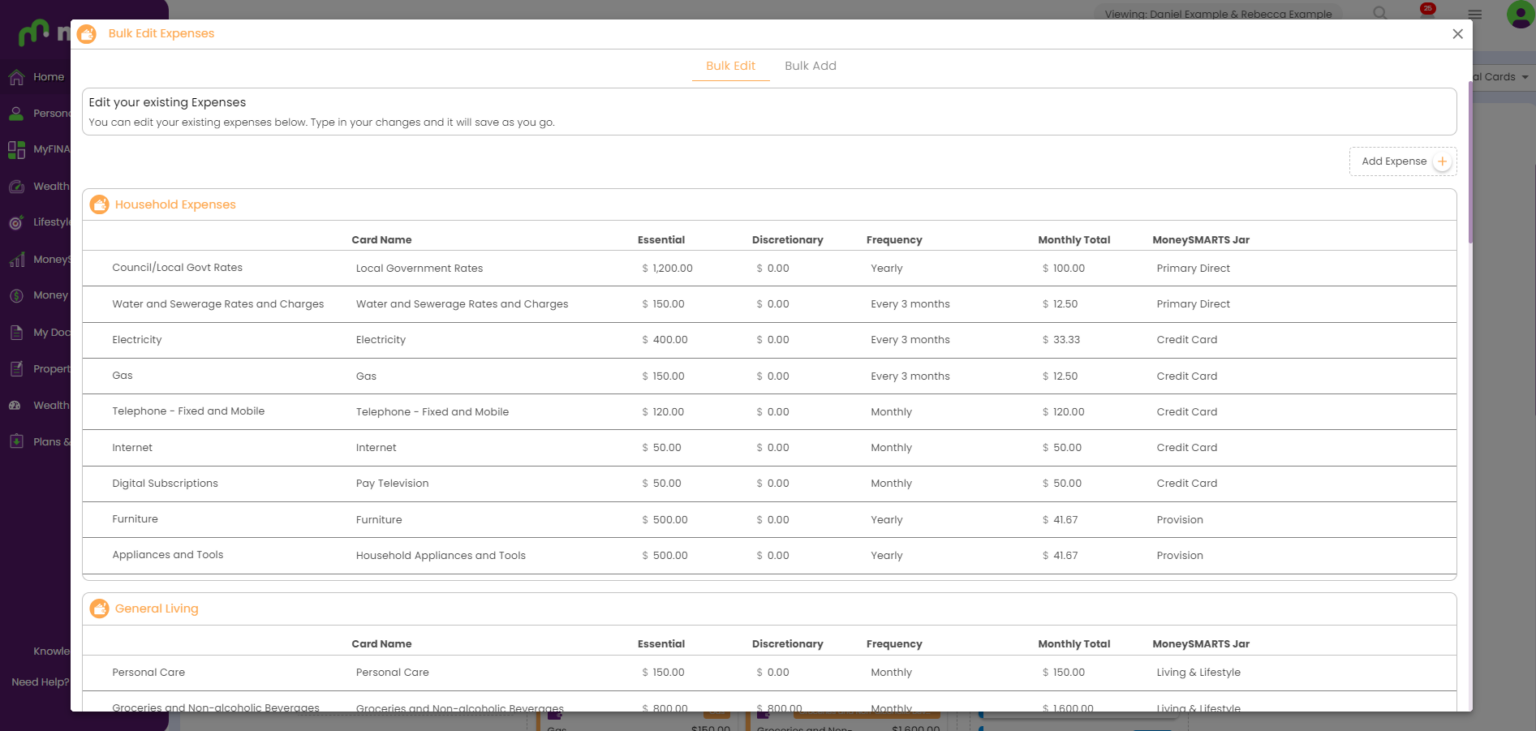Click the Need Help? link

[x=40, y=681]
